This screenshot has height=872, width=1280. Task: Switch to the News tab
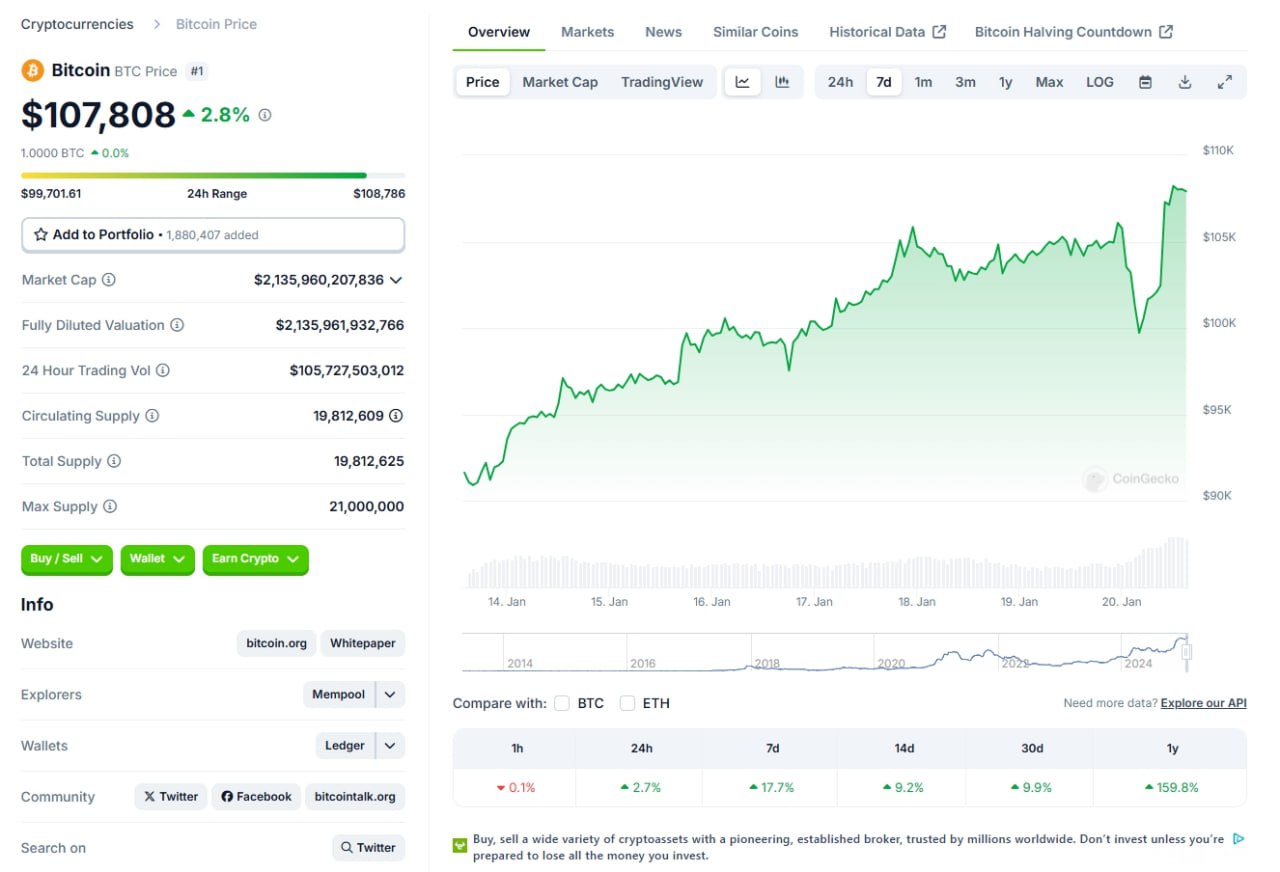[664, 32]
